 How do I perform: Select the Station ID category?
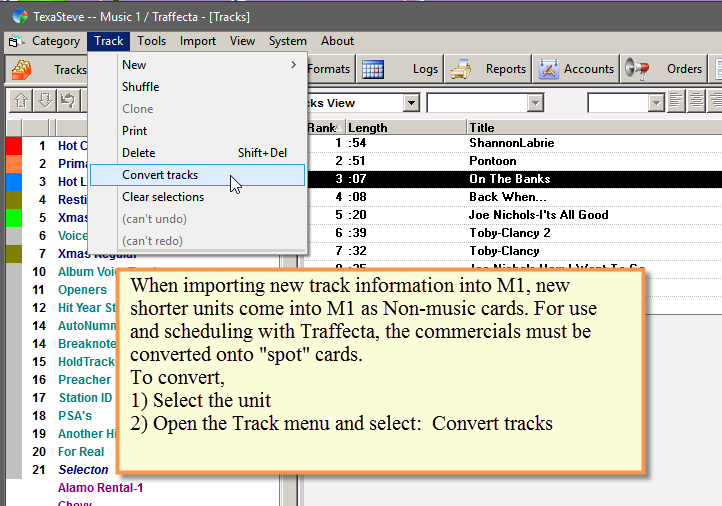point(85,398)
